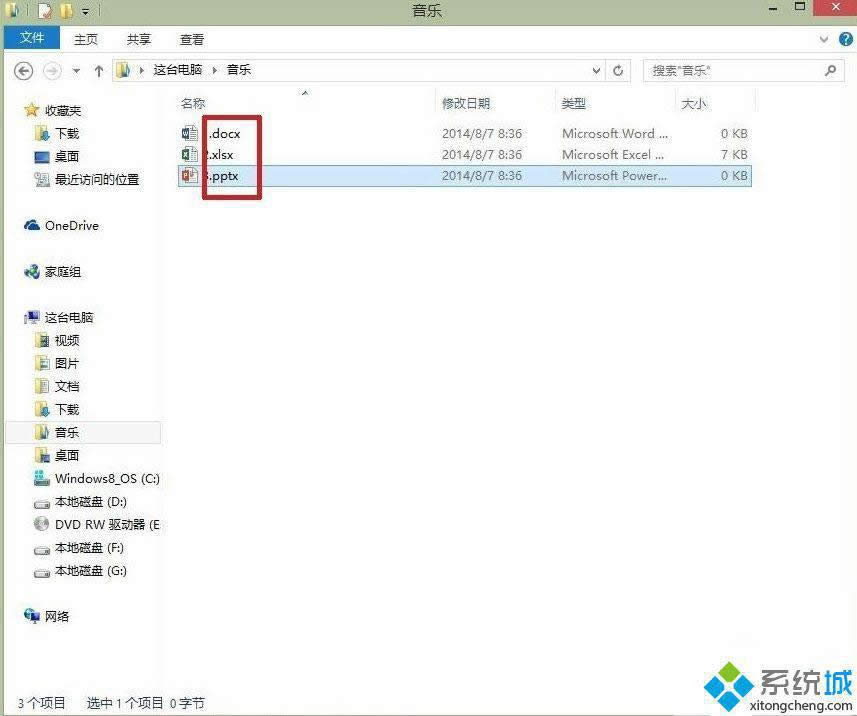Select the 视频 folder in sidebar
Image resolution: width=857 pixels, height=716 pixels.
[67, 340]
